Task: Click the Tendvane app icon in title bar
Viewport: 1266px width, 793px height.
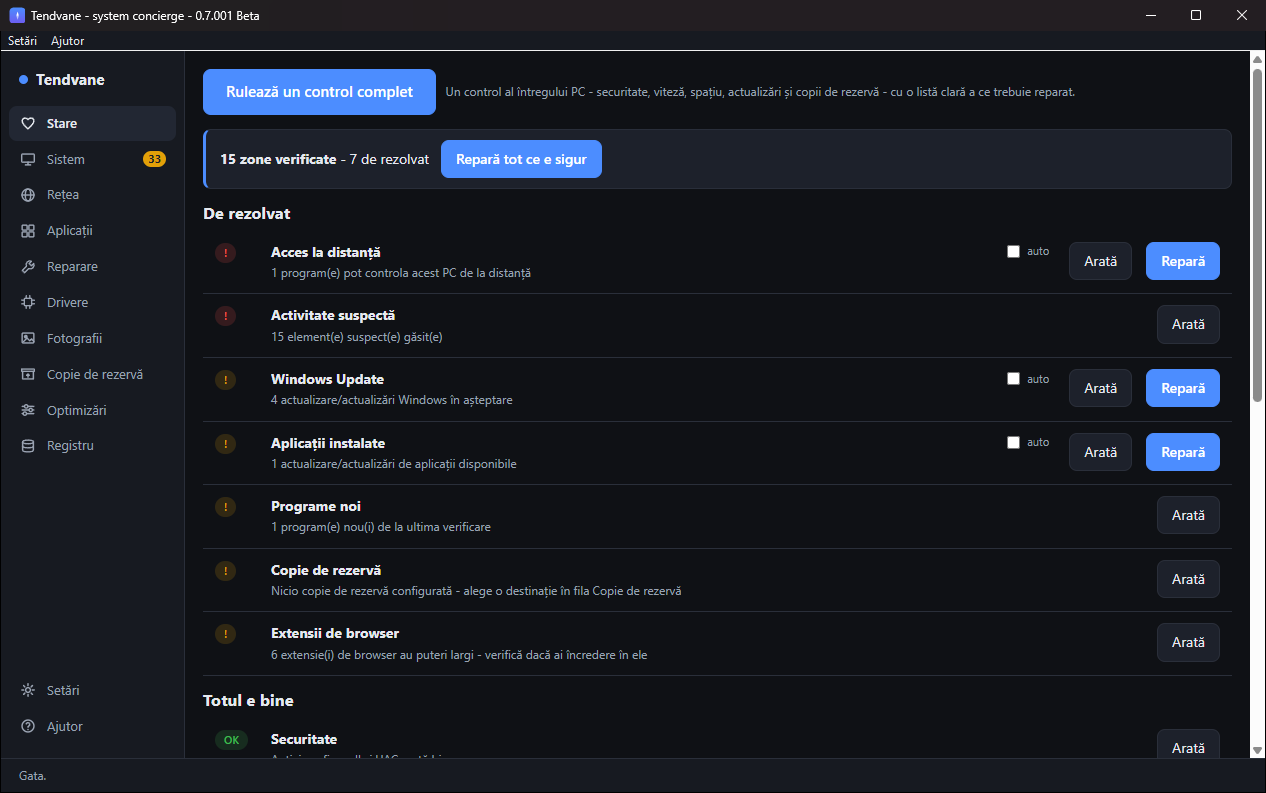Action: point(17,15)
